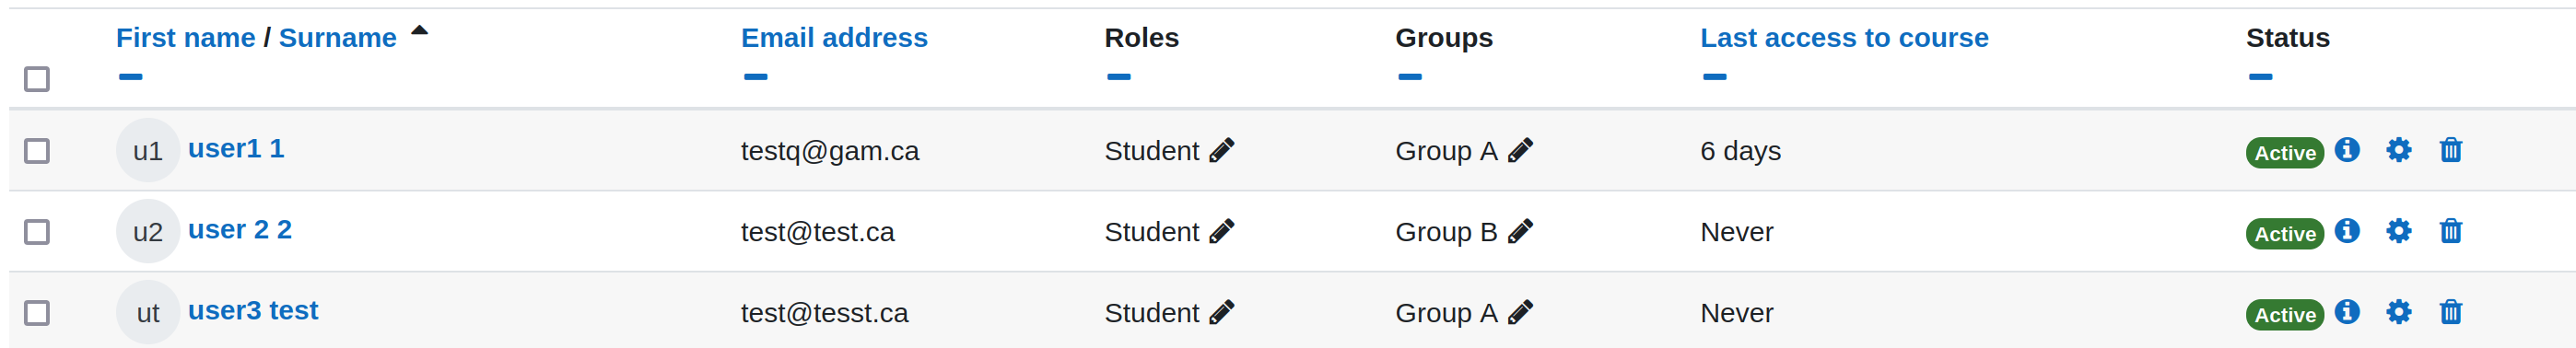Collapse the Groups column
2576x348 pixels.
tap(1410, 77)
